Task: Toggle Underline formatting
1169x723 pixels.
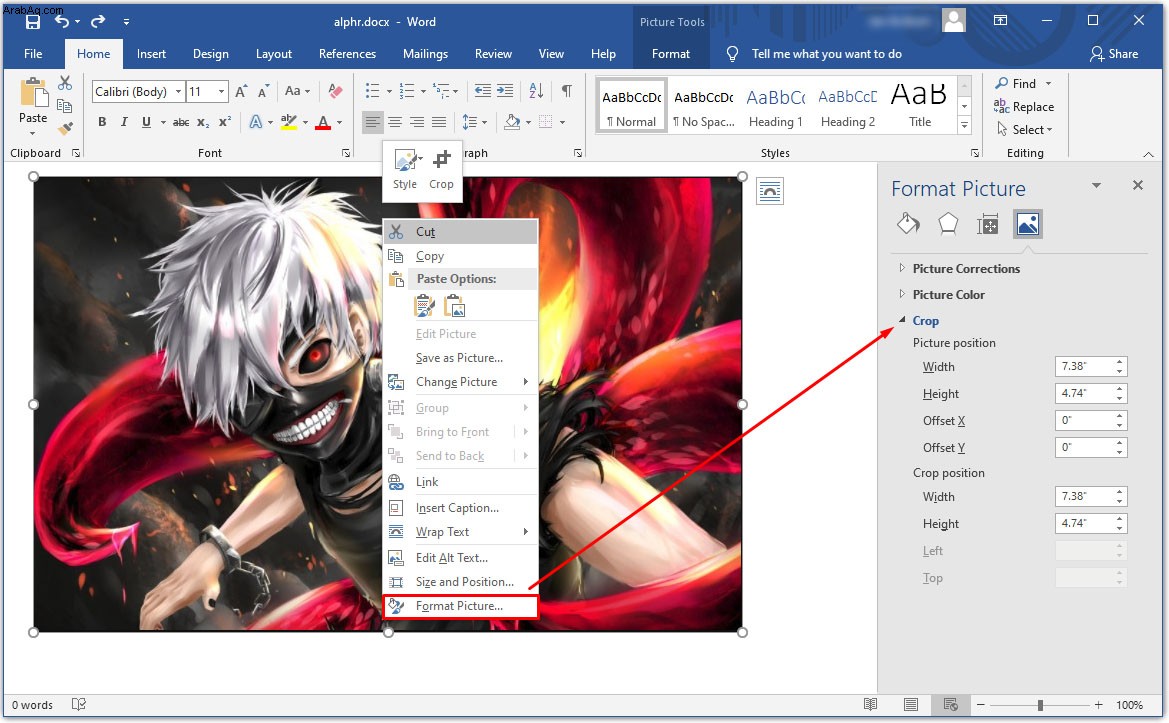Action: tap(146, 122)
